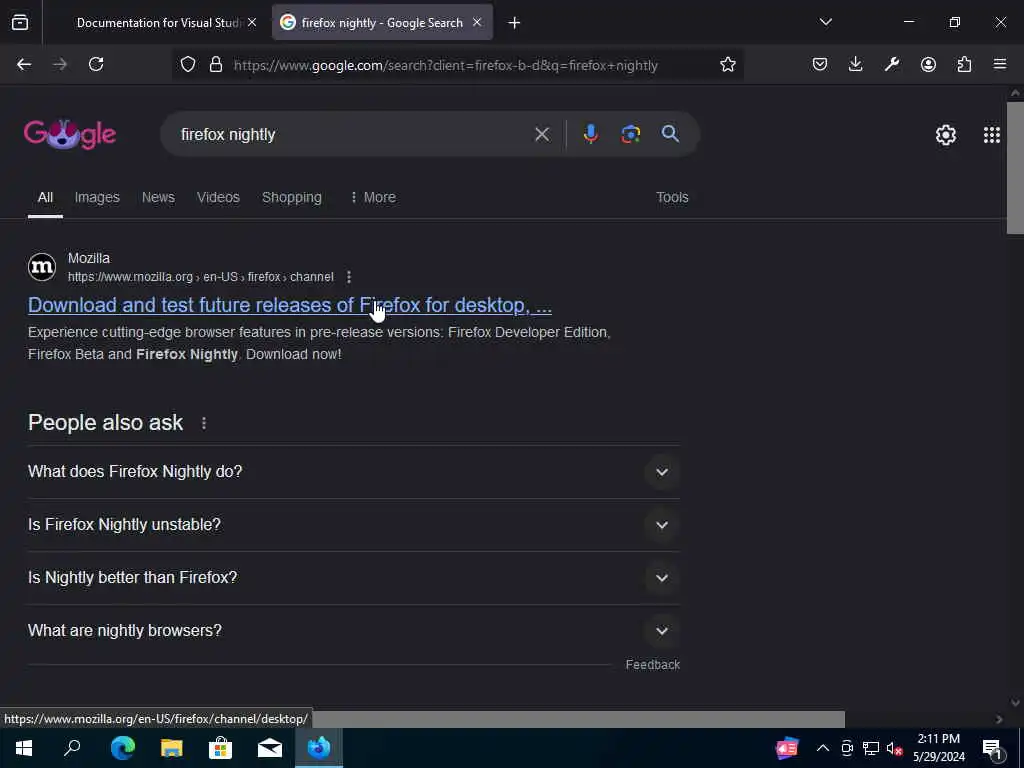Clear the Google search box
This screenshot has height=768, width=1024.
point(542,135)
